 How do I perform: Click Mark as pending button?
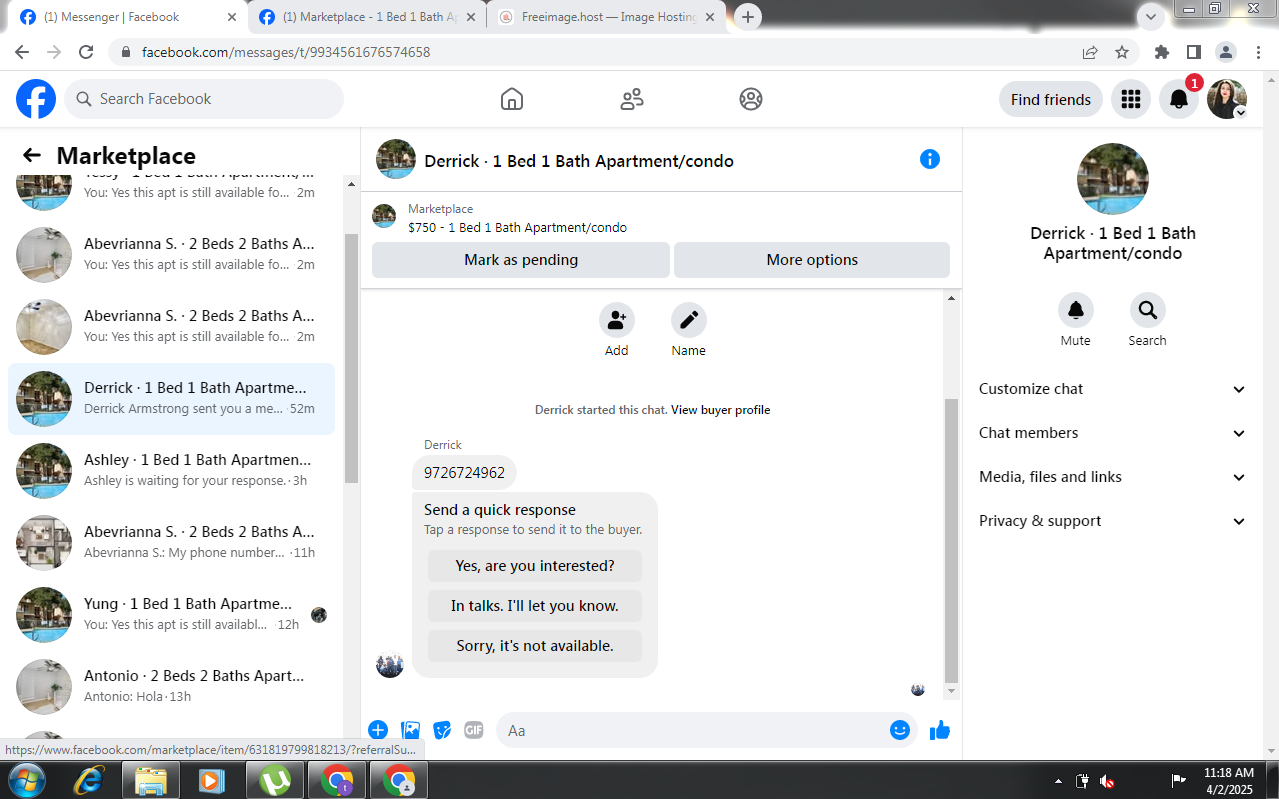[521, 260]
